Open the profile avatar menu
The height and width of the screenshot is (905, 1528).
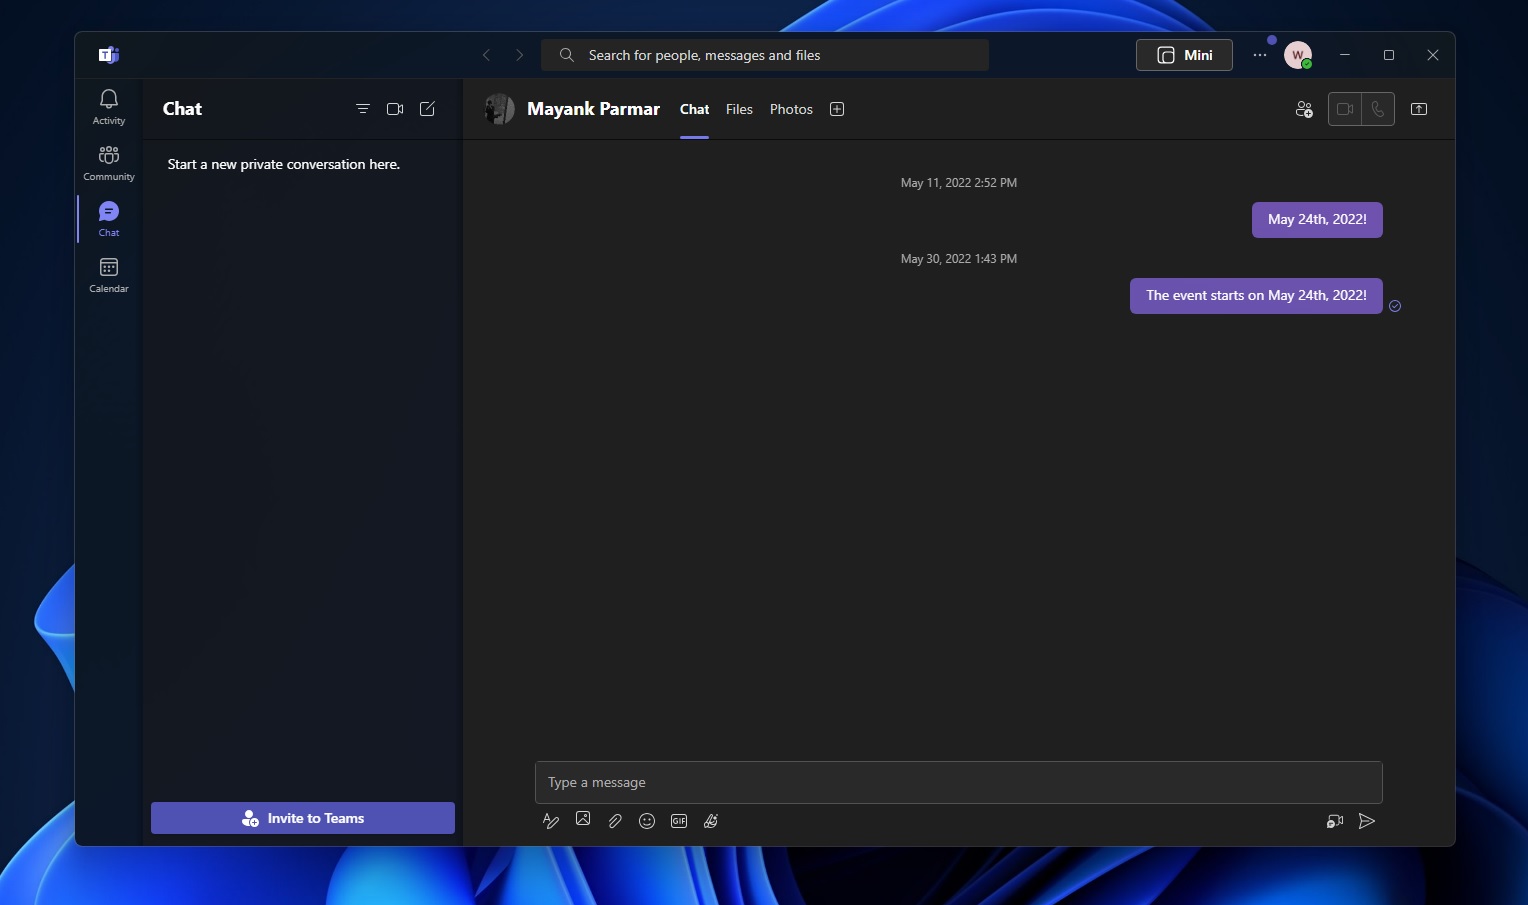point(1298,55)
